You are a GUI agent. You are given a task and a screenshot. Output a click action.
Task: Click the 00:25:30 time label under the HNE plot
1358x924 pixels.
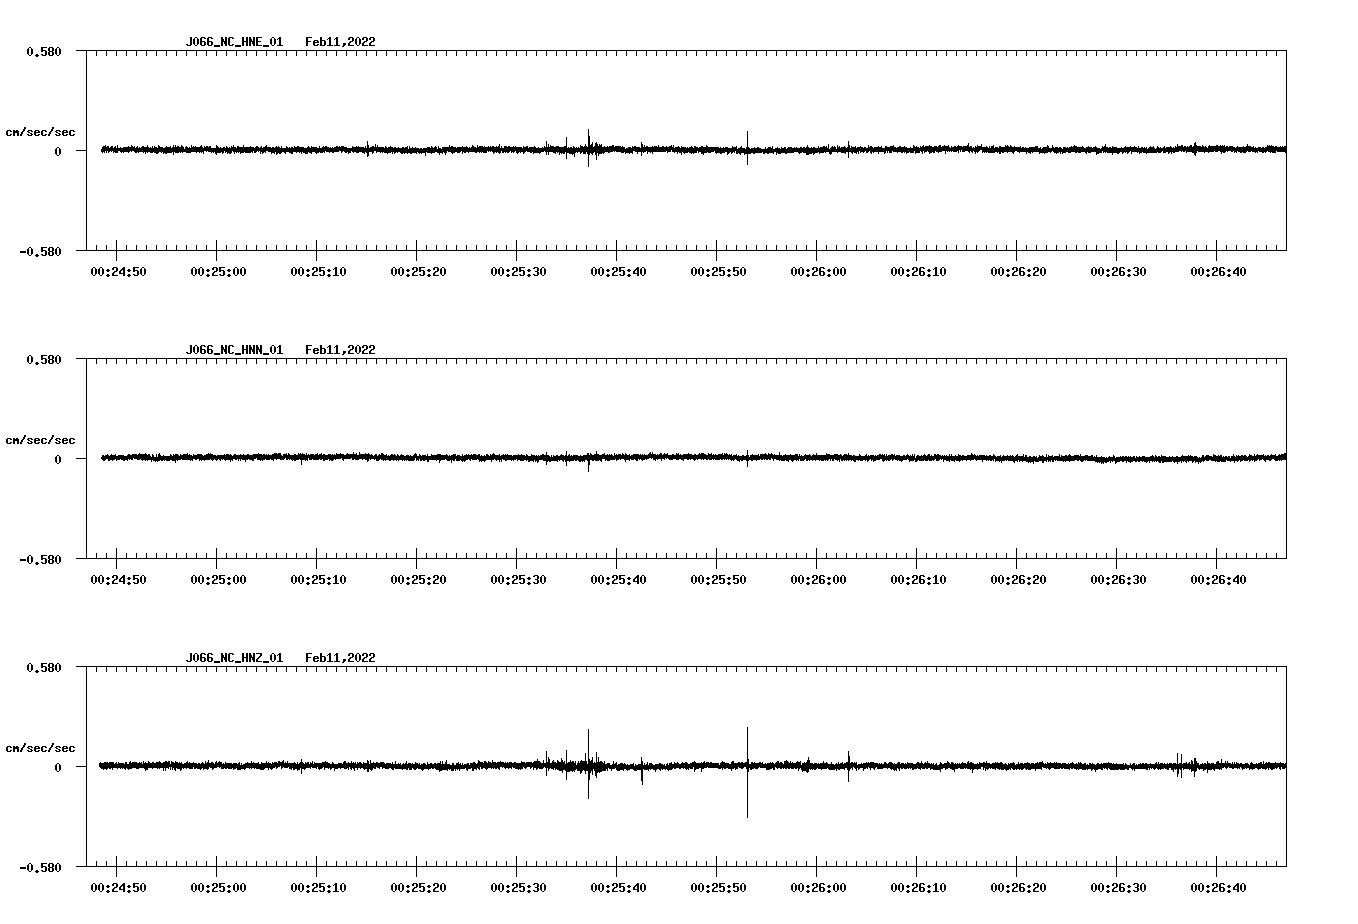pos(518,272)
